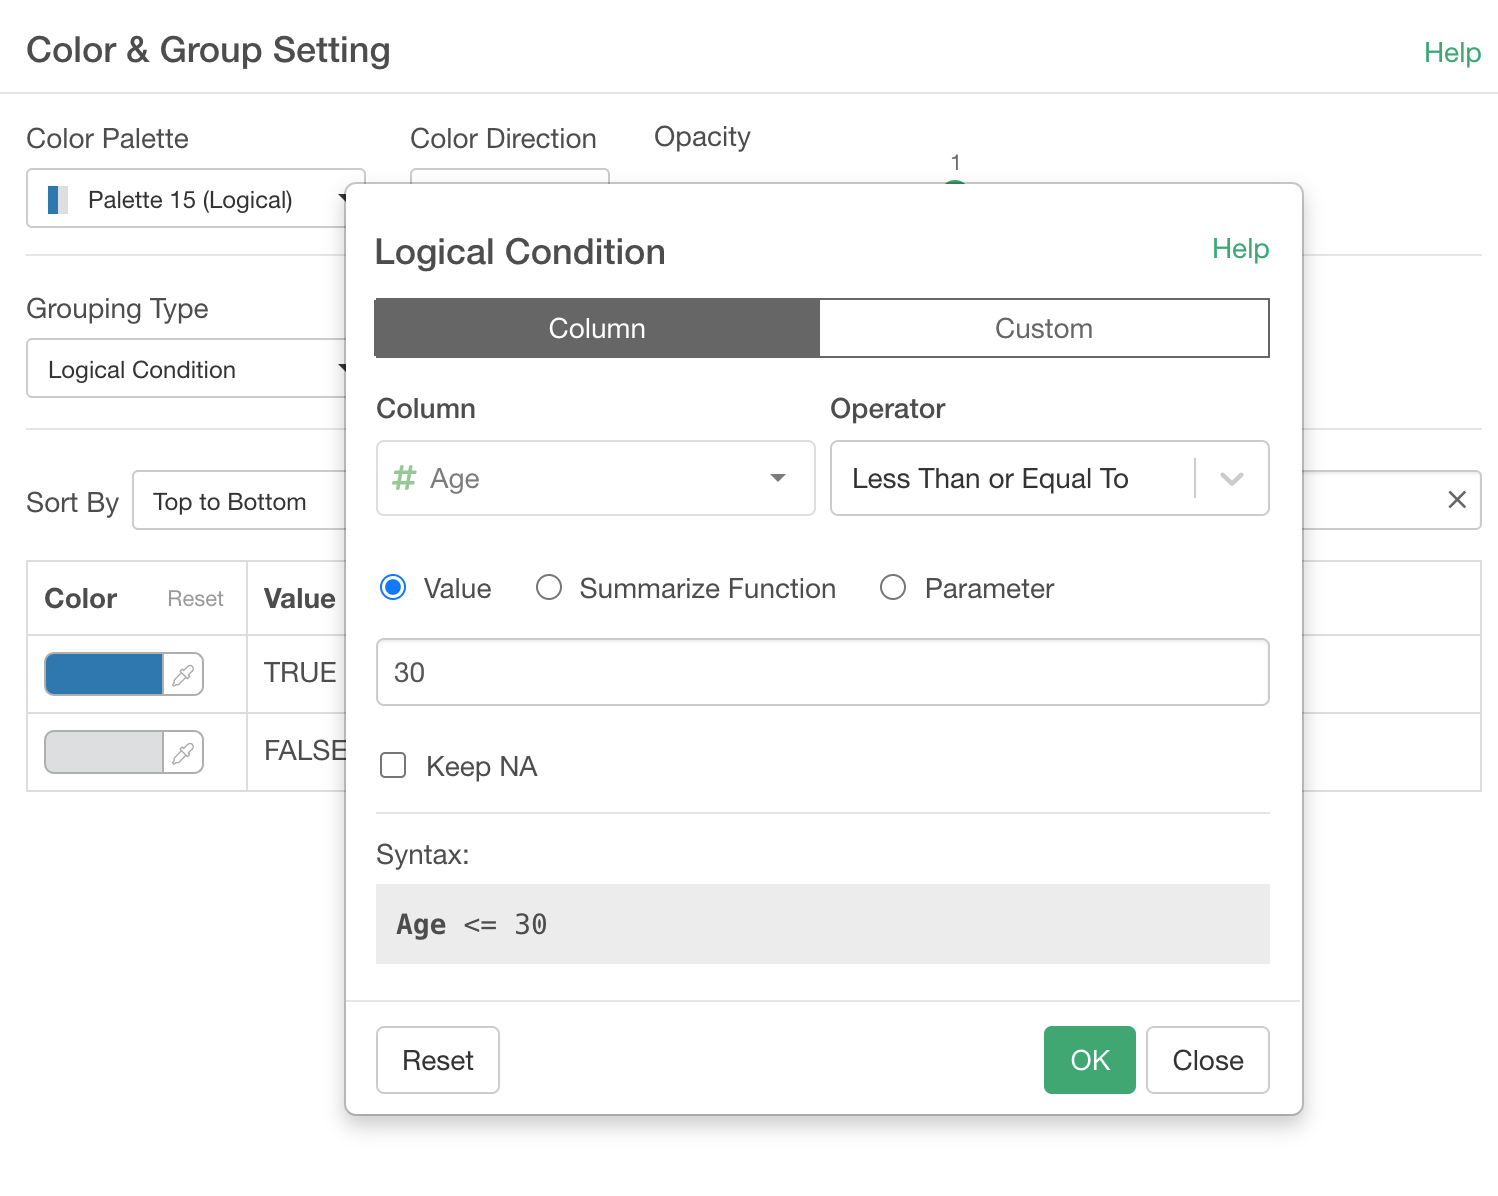Click the eyedropper icon for TRUE color
1498x1196 pixels.
(x=183, y=675)
